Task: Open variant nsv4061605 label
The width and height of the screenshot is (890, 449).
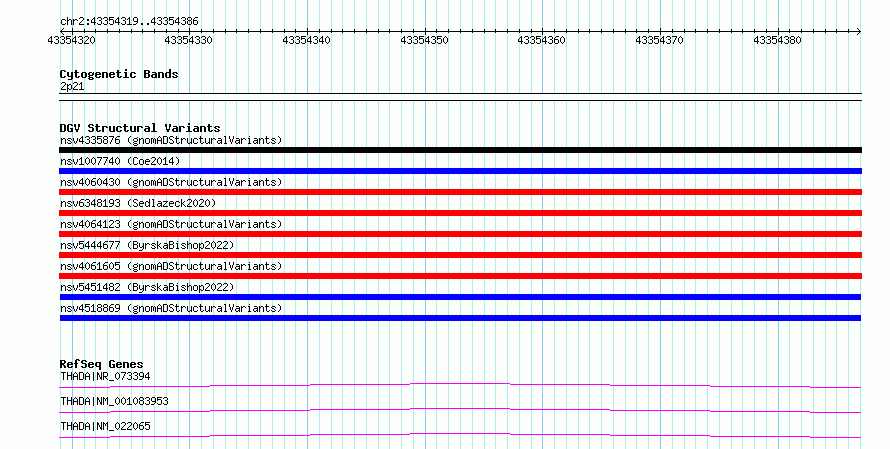Action: [171, 266]
